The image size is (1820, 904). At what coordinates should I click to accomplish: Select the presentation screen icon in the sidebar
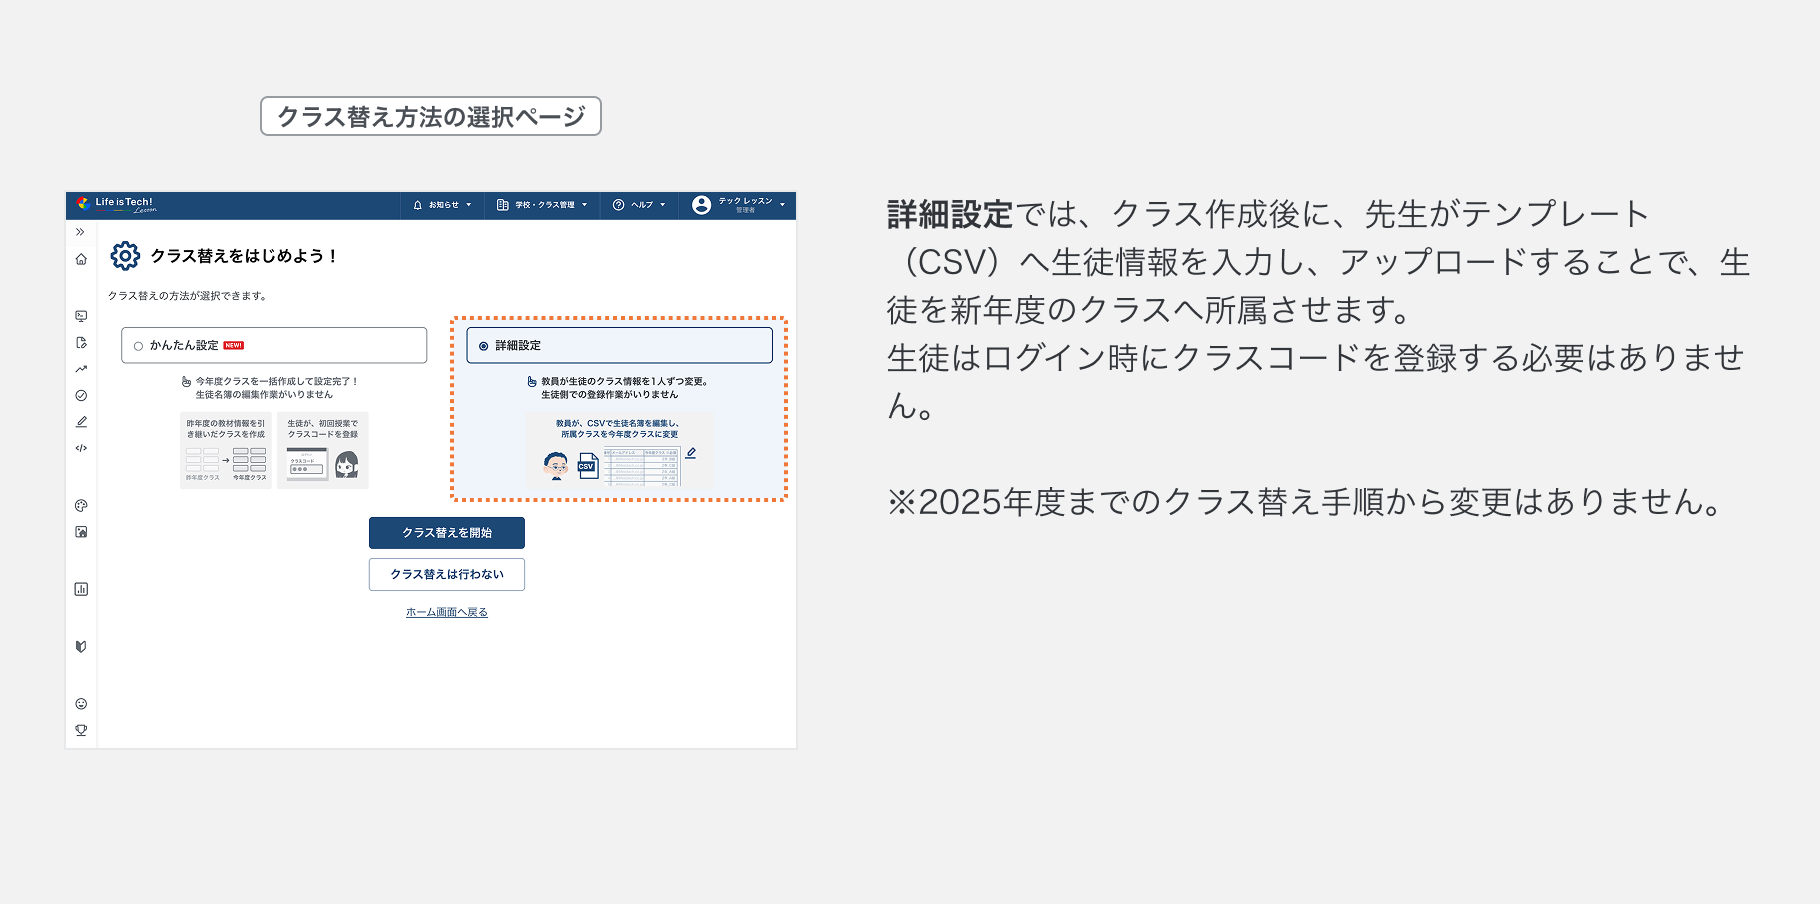coord(82,315)
